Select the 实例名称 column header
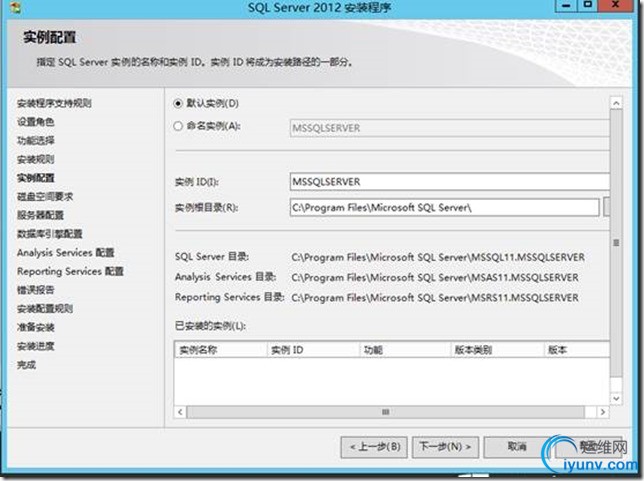 pyautogui.click(x=221, y=350)
